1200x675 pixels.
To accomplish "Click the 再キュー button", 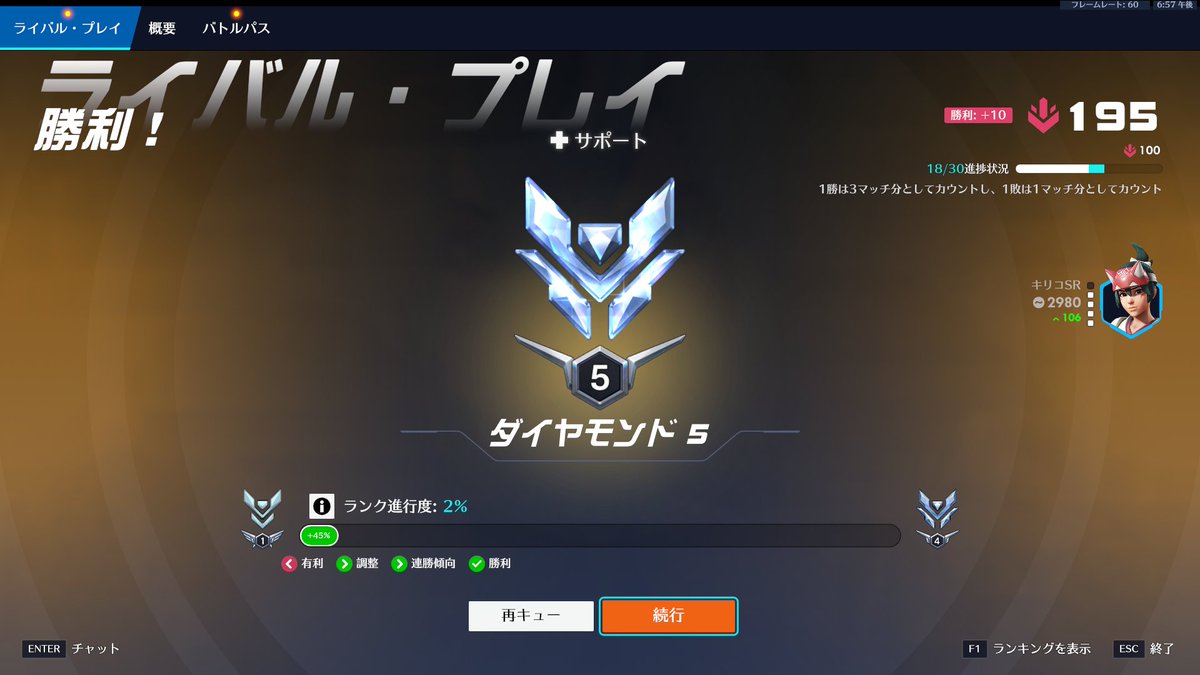I will point(531,616).
